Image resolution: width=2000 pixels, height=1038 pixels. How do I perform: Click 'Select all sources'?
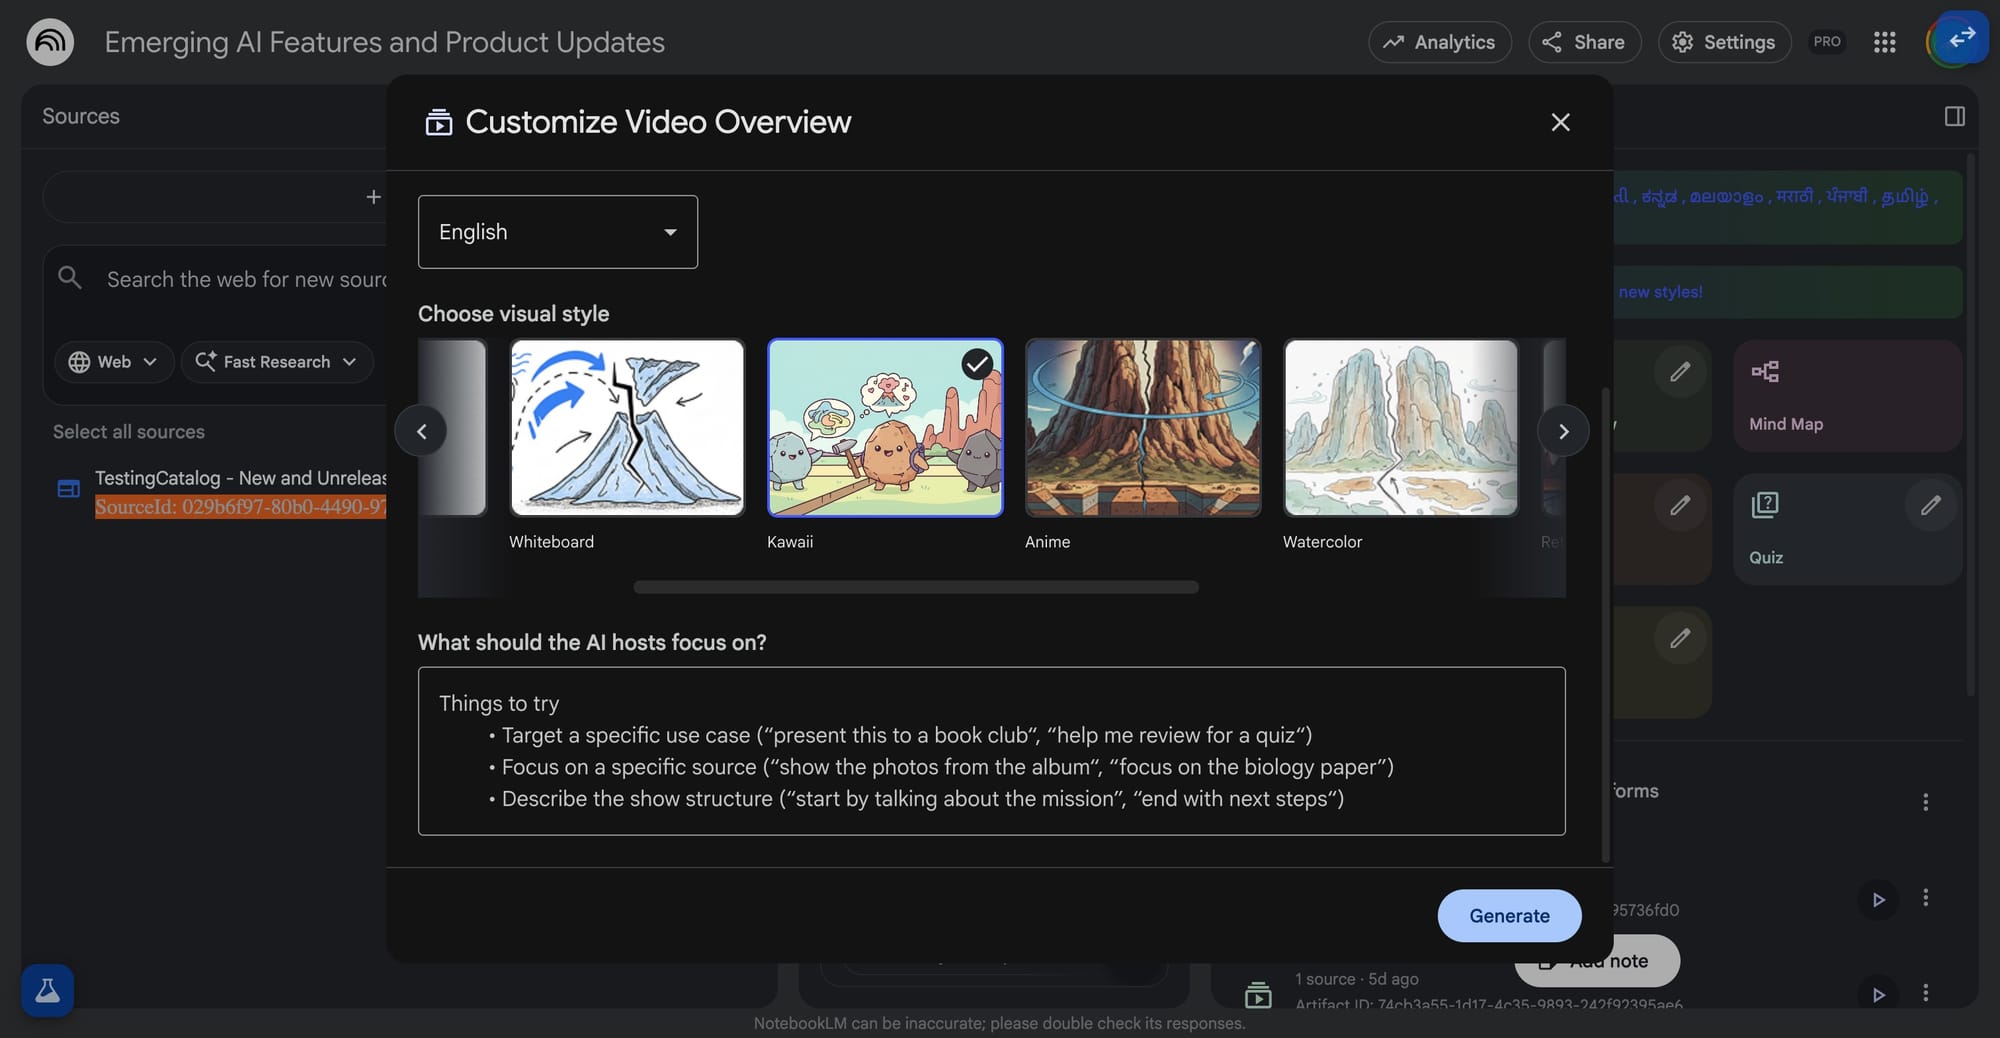pos(129,432)
